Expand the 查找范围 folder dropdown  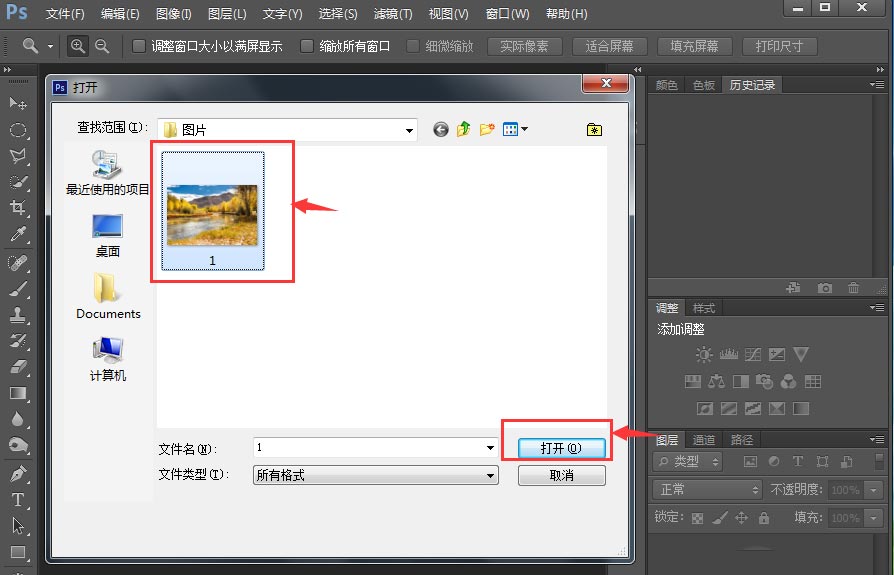point(409,131)
